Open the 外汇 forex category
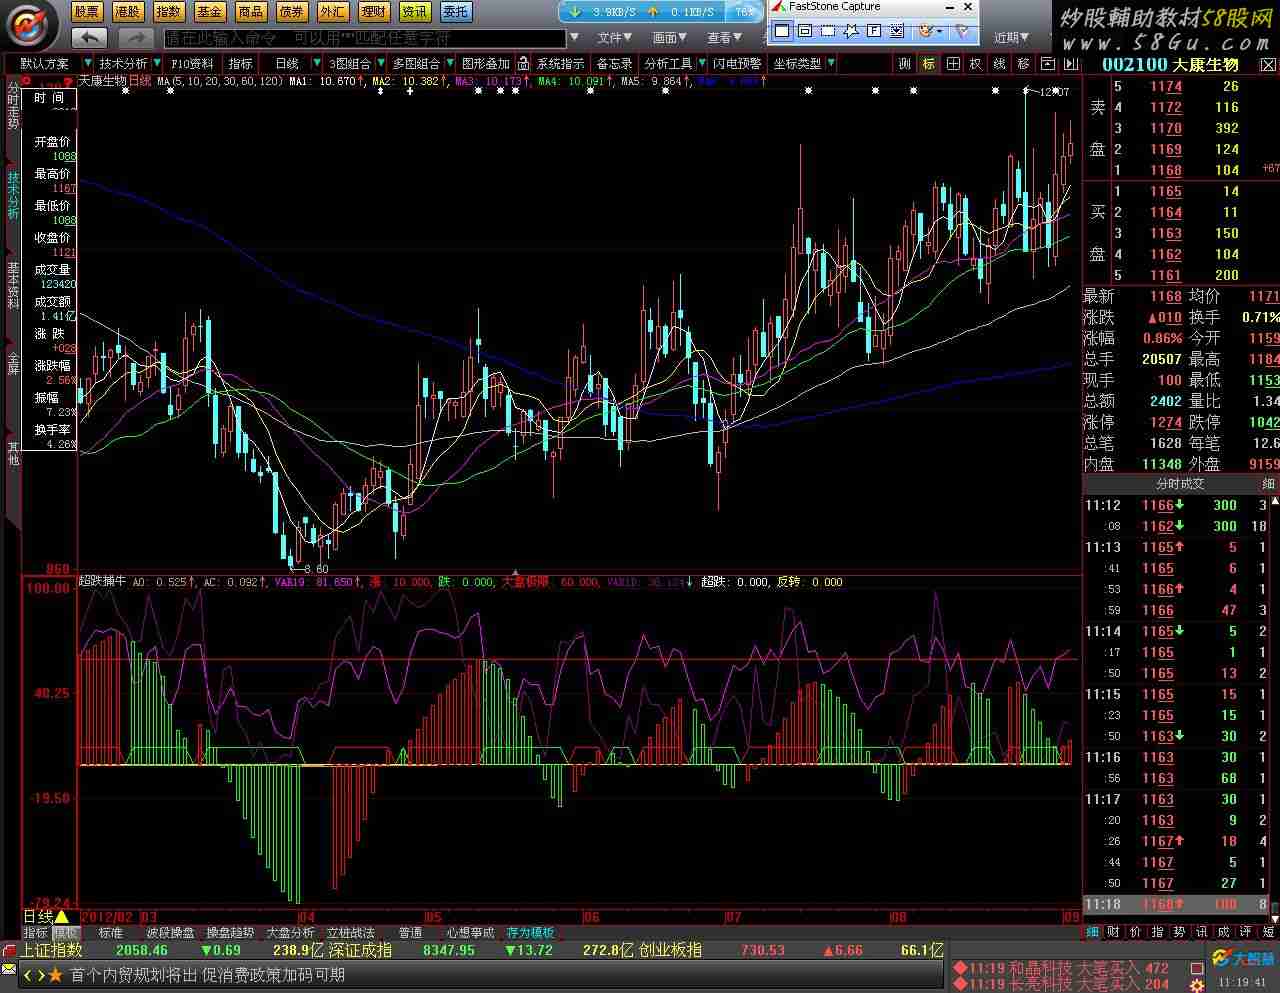Viewport: 1280px width, 993px height. click(333, 12)
